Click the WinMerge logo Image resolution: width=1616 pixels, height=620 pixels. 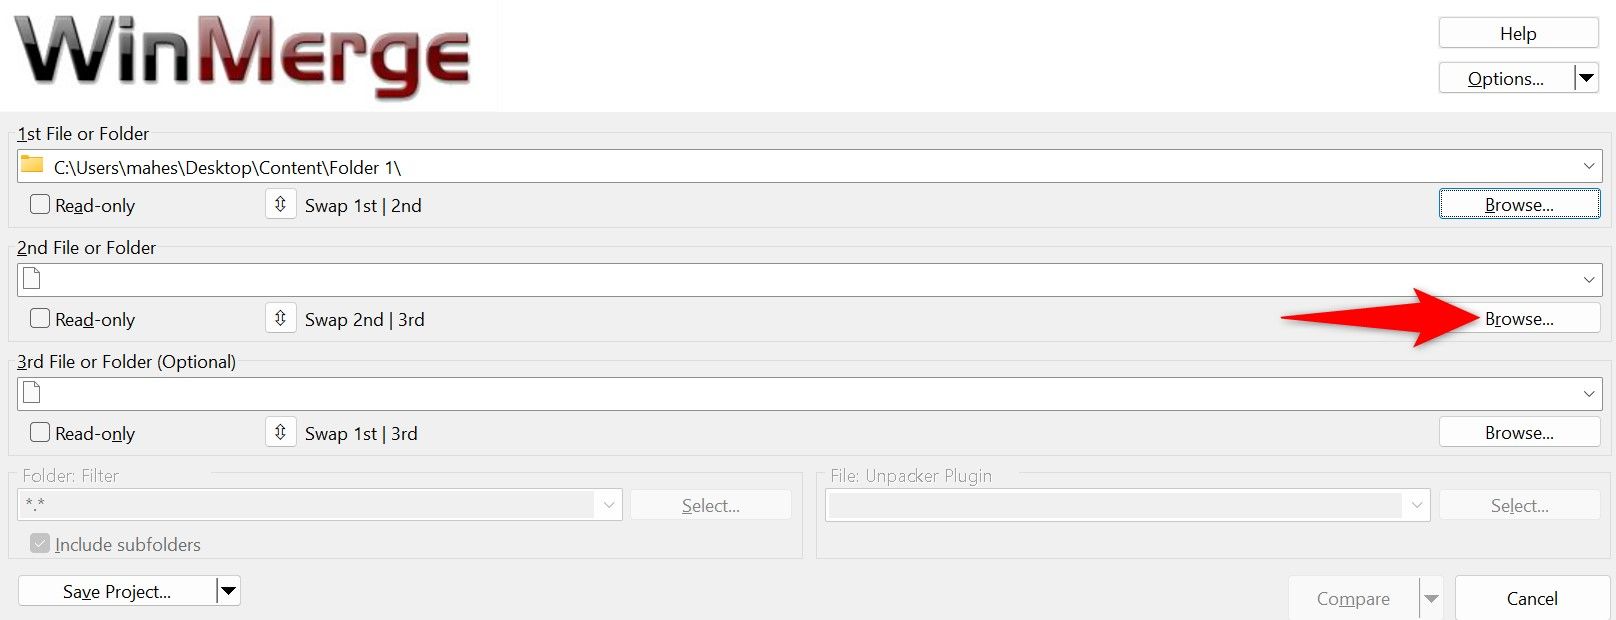pyautogui.click(x=242, y=54)
